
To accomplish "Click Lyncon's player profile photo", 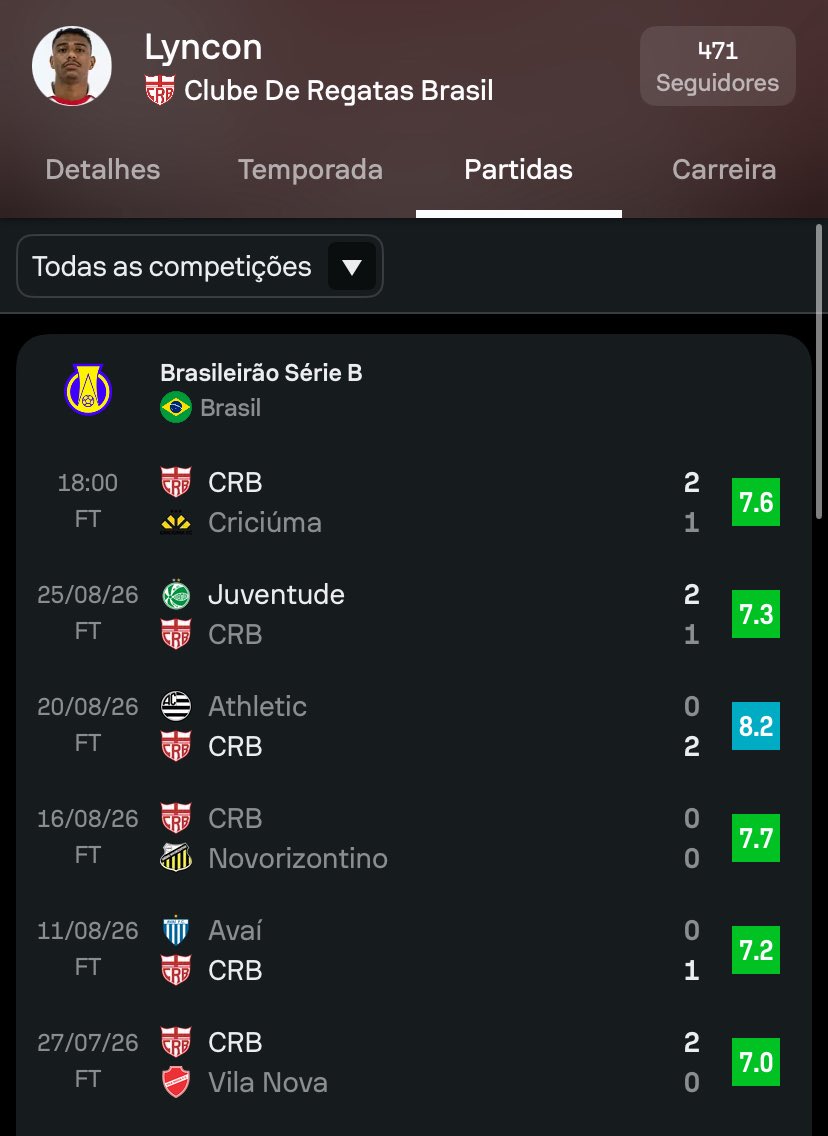I will point(72,66).
